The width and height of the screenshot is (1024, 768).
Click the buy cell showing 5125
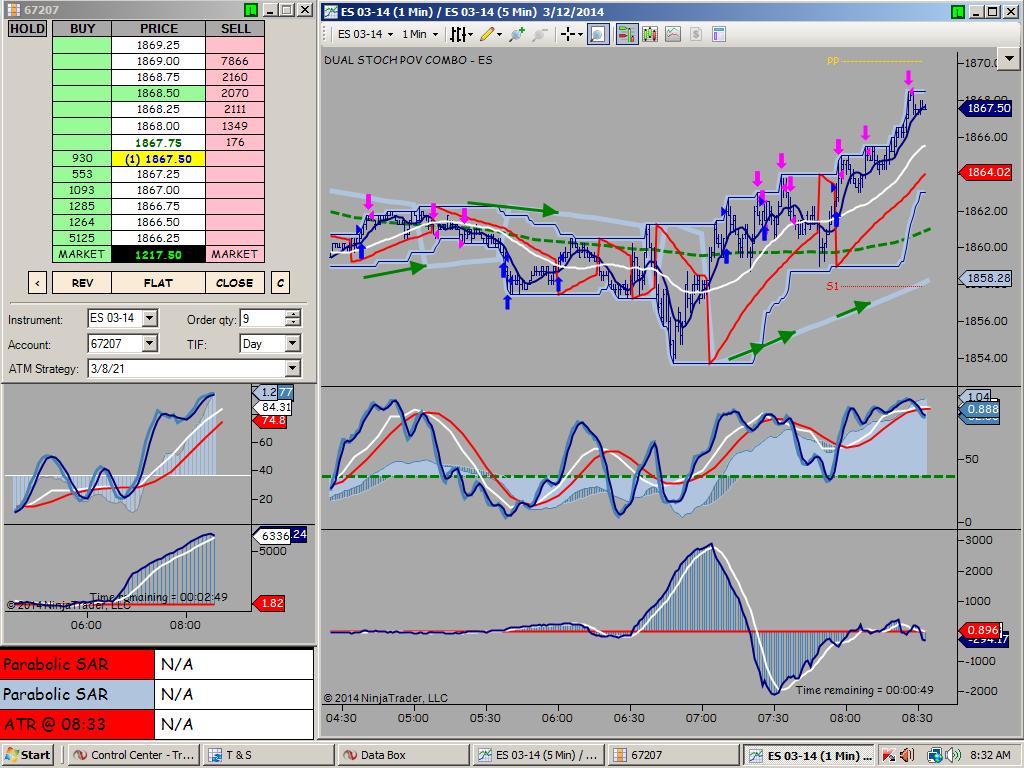(82, 238)
